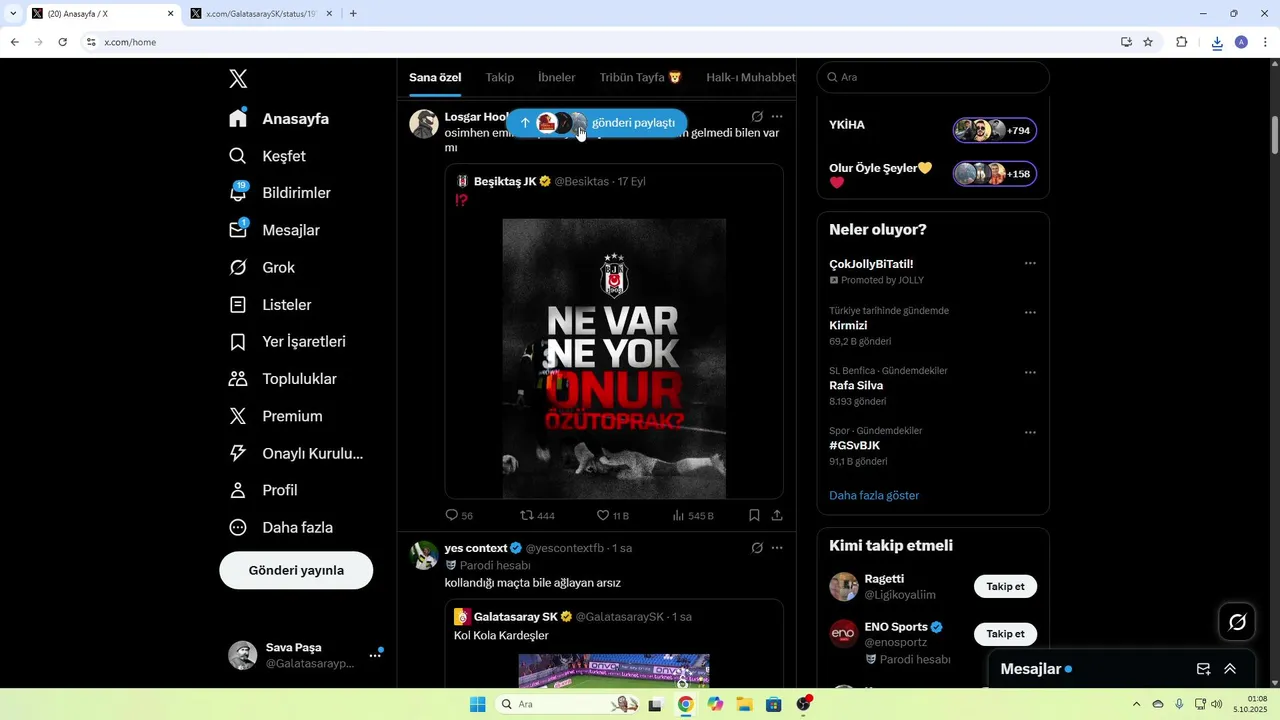The width and height of the screenshot is (1280, 720).
Task: Open floating Grok button at bottom right
Action: point(1237,622)
